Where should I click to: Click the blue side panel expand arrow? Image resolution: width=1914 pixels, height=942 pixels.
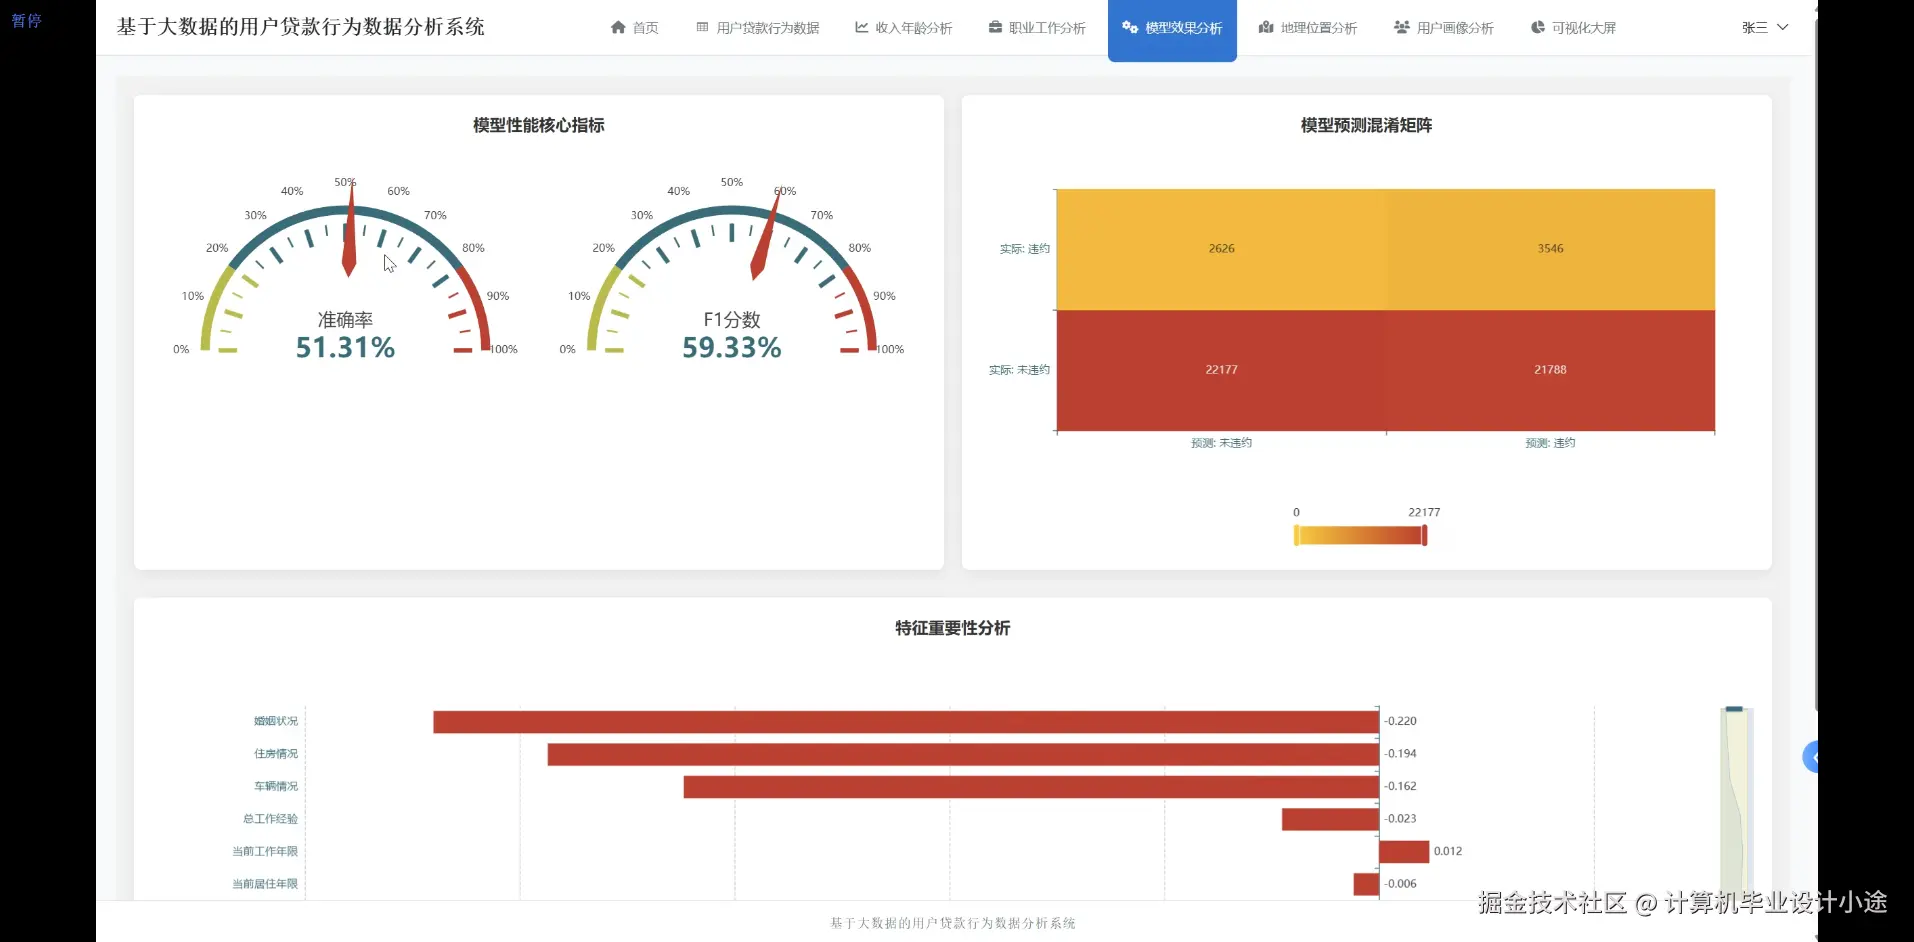click(x=1811, y=757)
